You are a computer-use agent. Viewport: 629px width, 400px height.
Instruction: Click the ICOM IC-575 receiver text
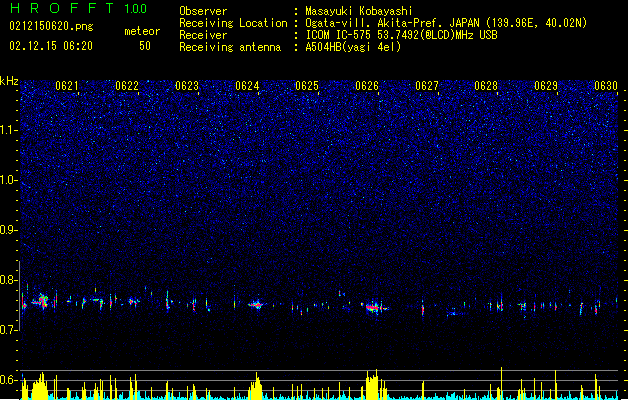point(401,35)
